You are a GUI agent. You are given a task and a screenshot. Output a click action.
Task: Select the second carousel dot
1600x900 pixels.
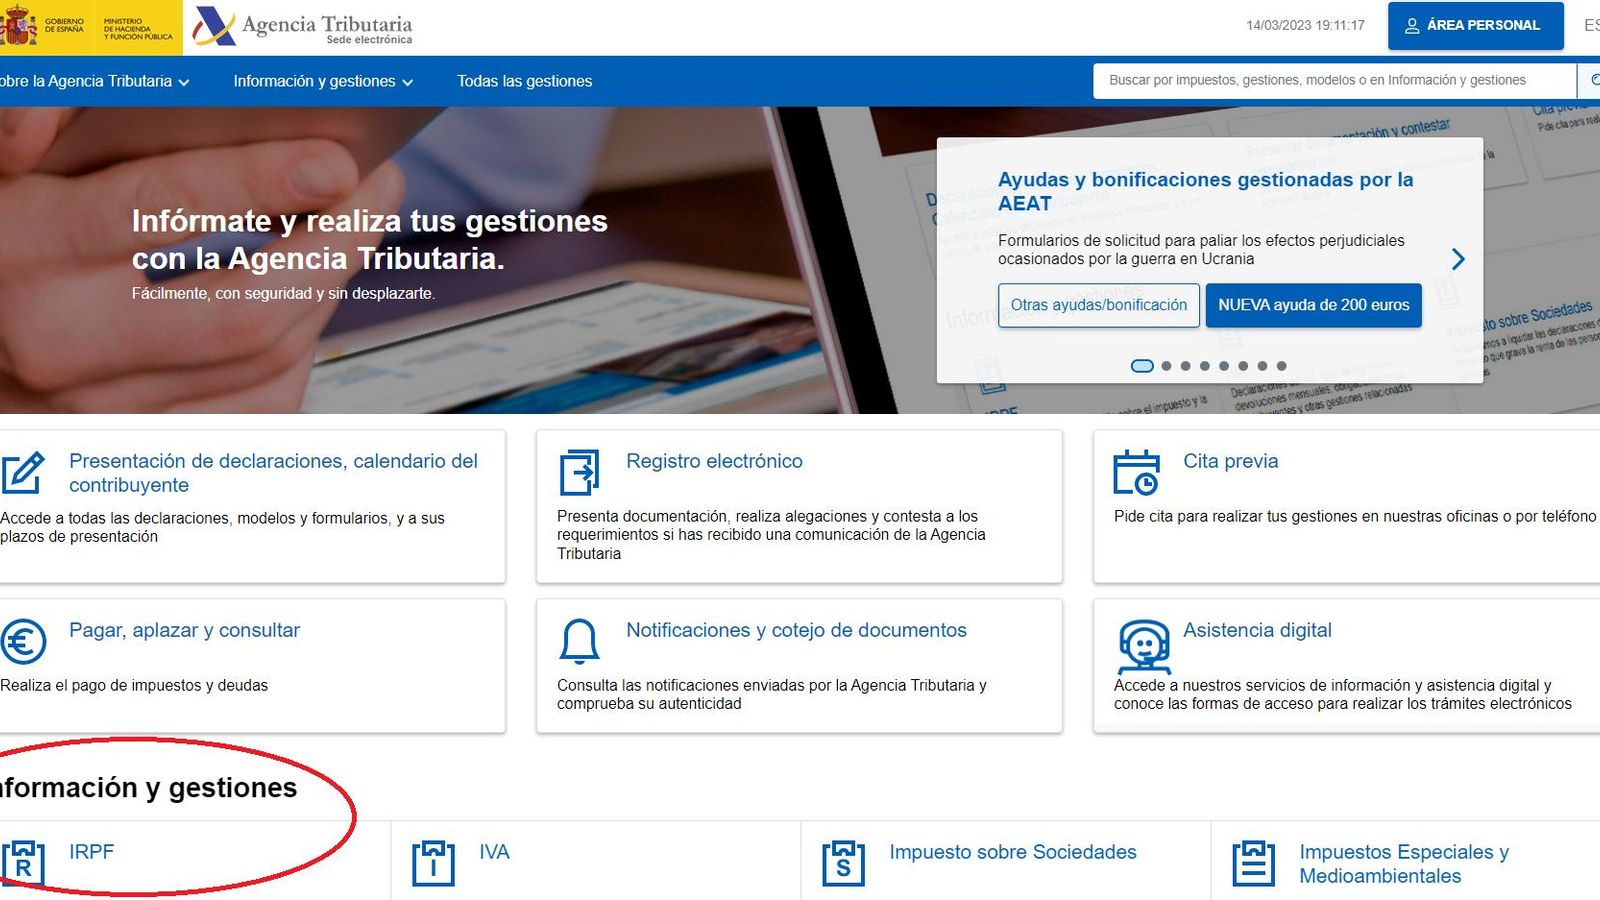[x=1166, y=366]
